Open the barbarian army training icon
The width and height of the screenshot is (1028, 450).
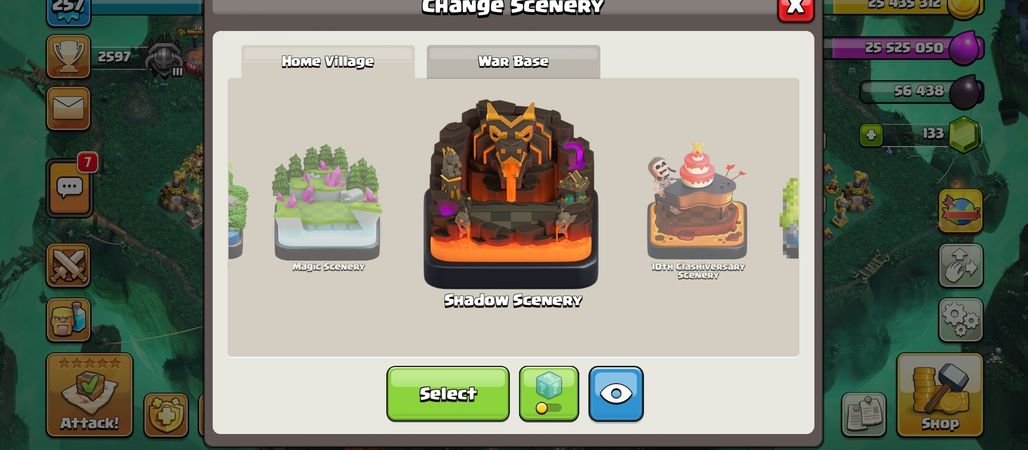point(68,319)
